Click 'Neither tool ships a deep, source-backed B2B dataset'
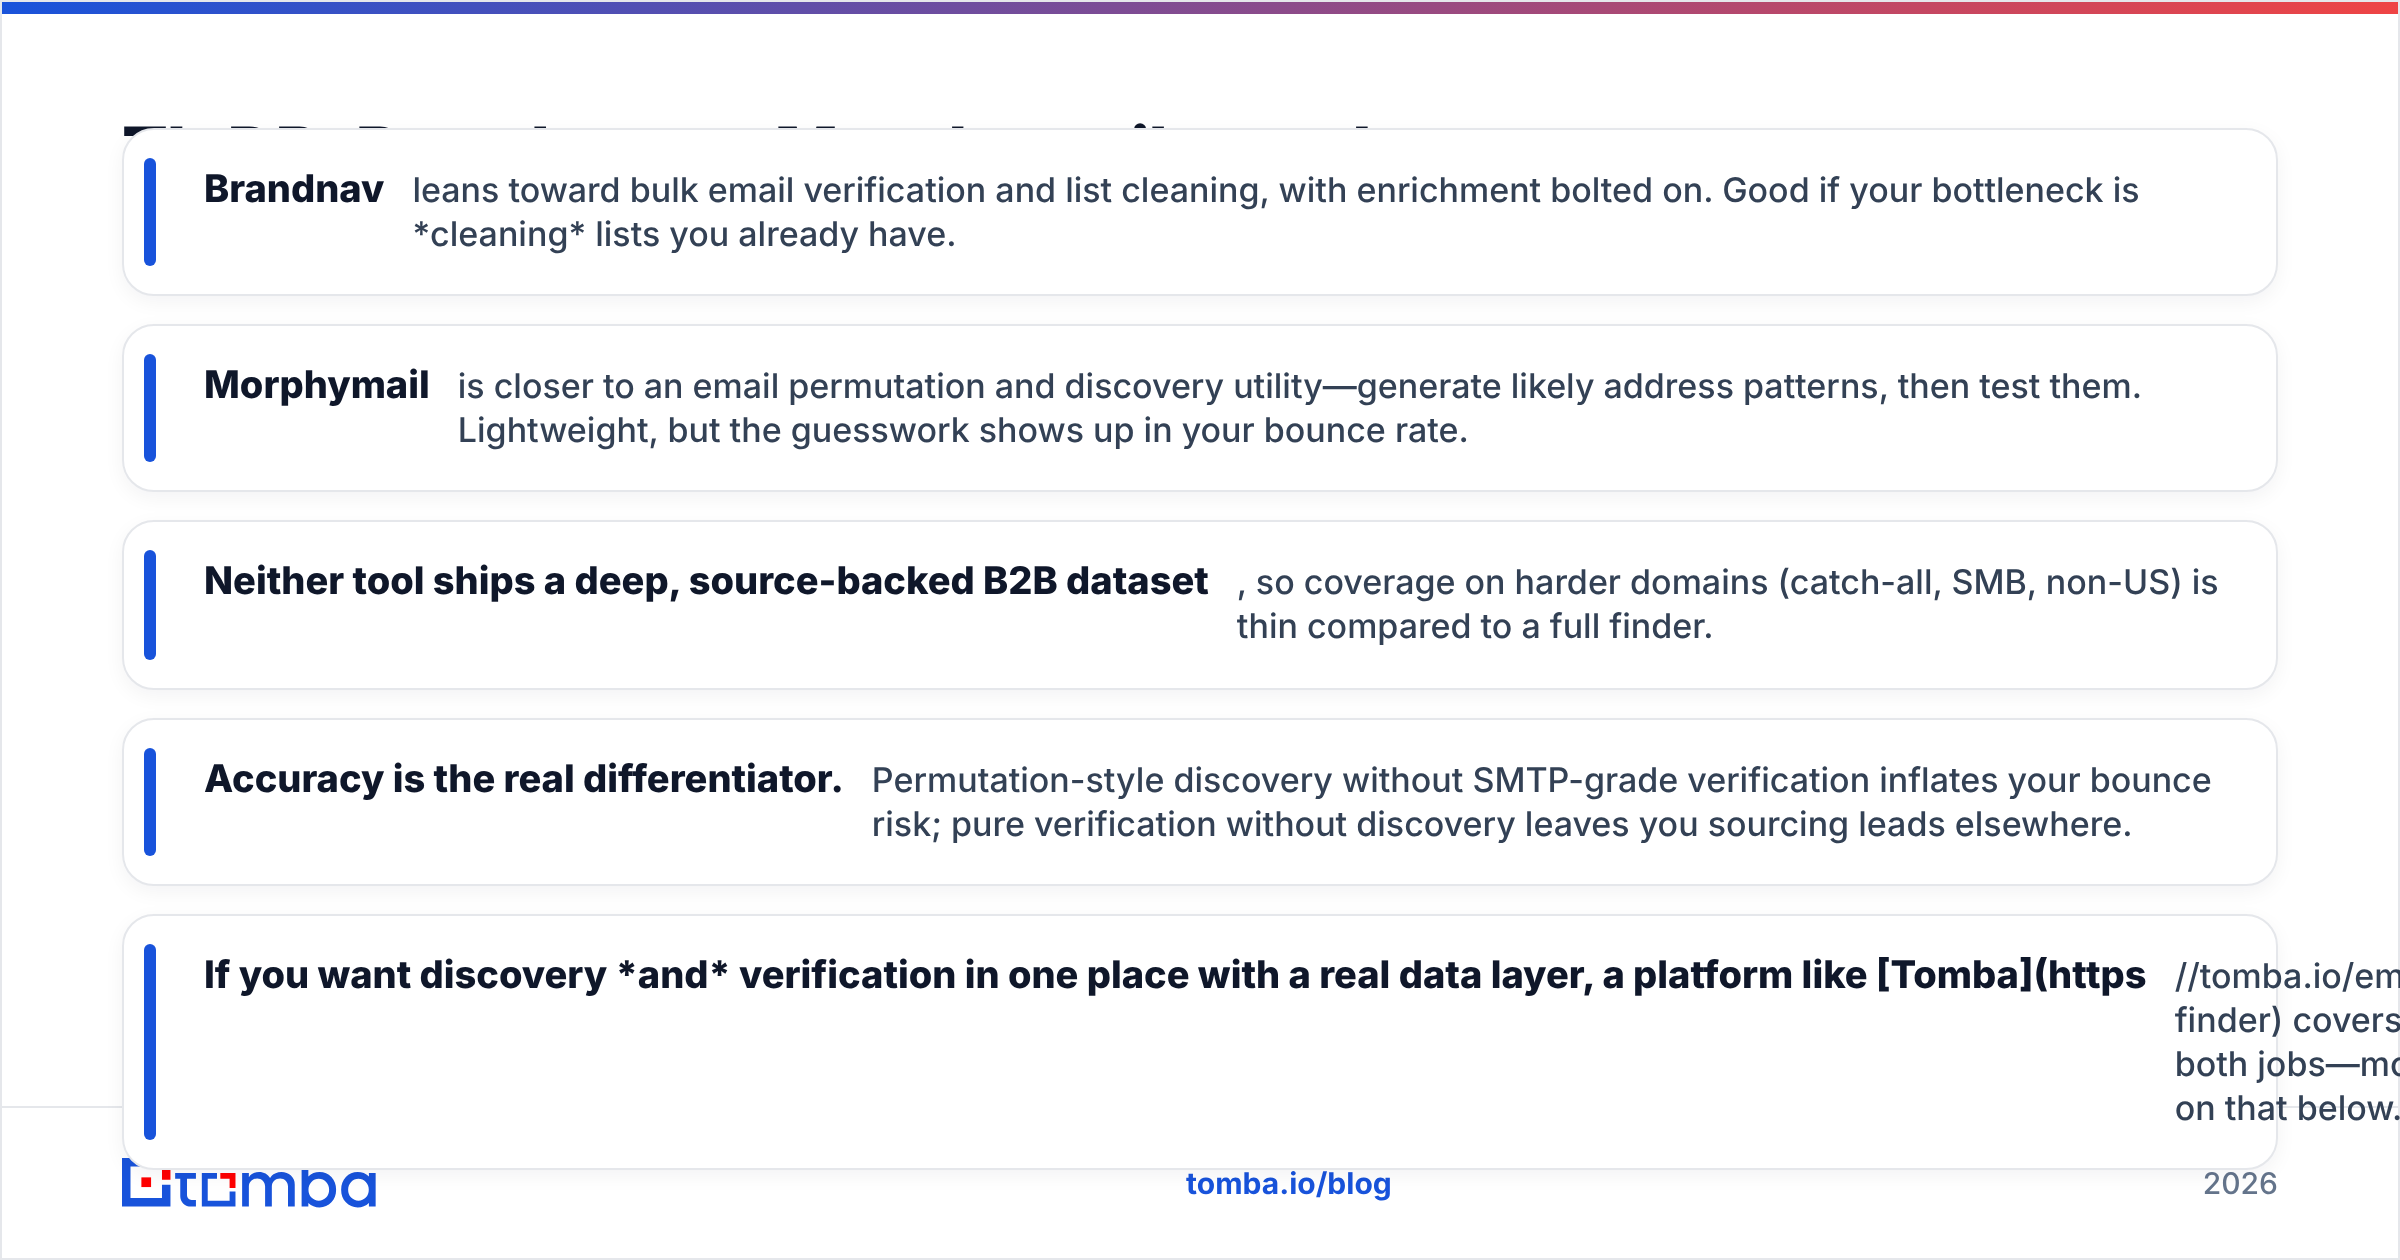The height and width of the screenshot is (1260, 2400). click(706, 581)
